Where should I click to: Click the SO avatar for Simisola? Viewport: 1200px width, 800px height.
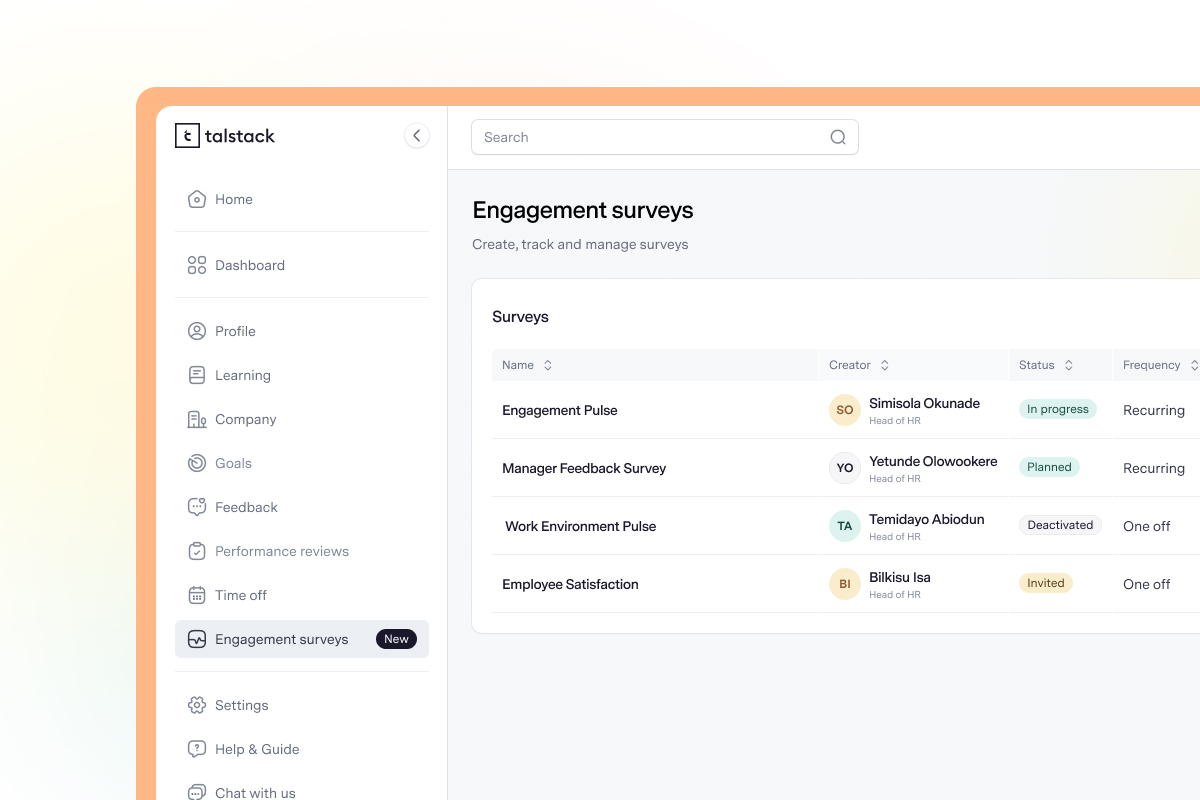[x=845, y=410]
